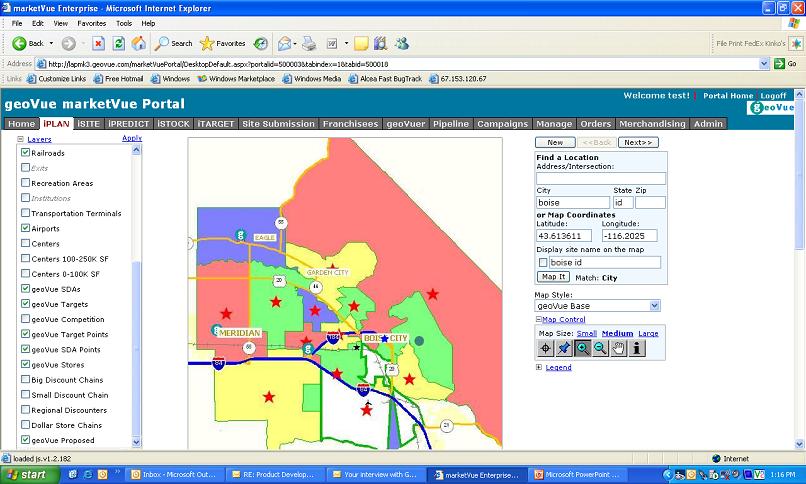Click the Apply layers link
The image size is (806, 484).
(132, 138)
